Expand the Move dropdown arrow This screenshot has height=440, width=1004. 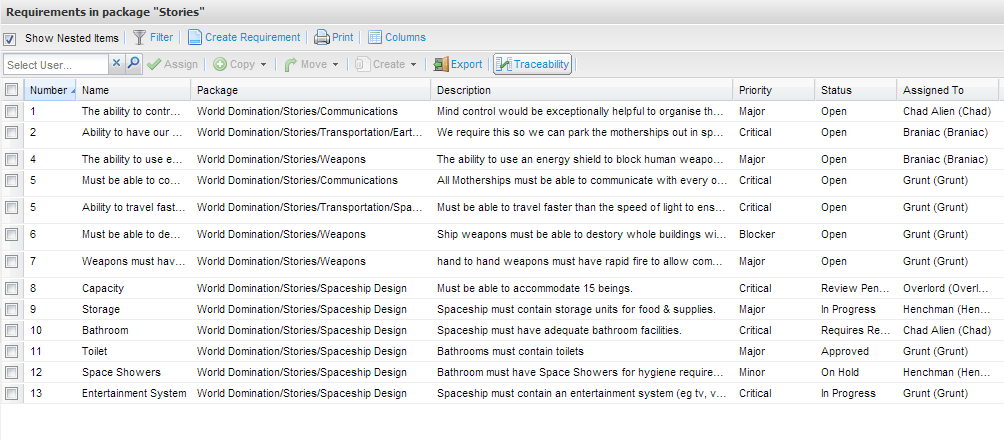click(x=335, y=65)
